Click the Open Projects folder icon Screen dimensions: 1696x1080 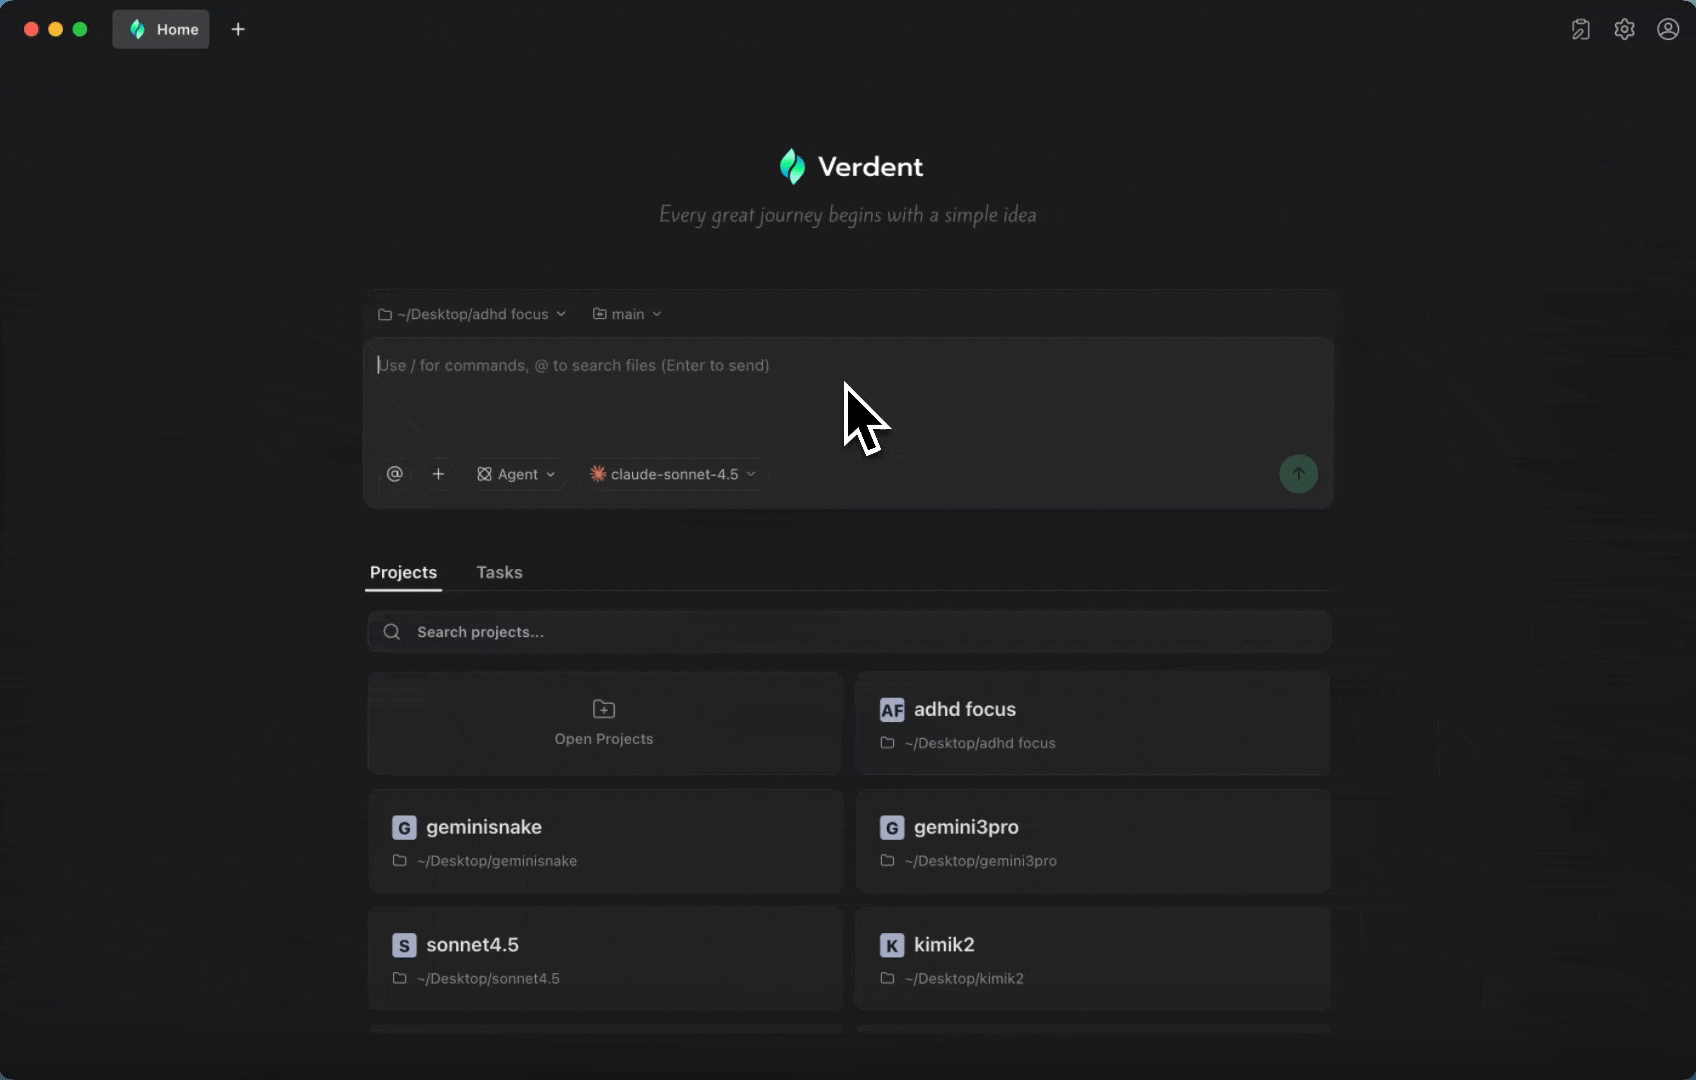(604, 710)
